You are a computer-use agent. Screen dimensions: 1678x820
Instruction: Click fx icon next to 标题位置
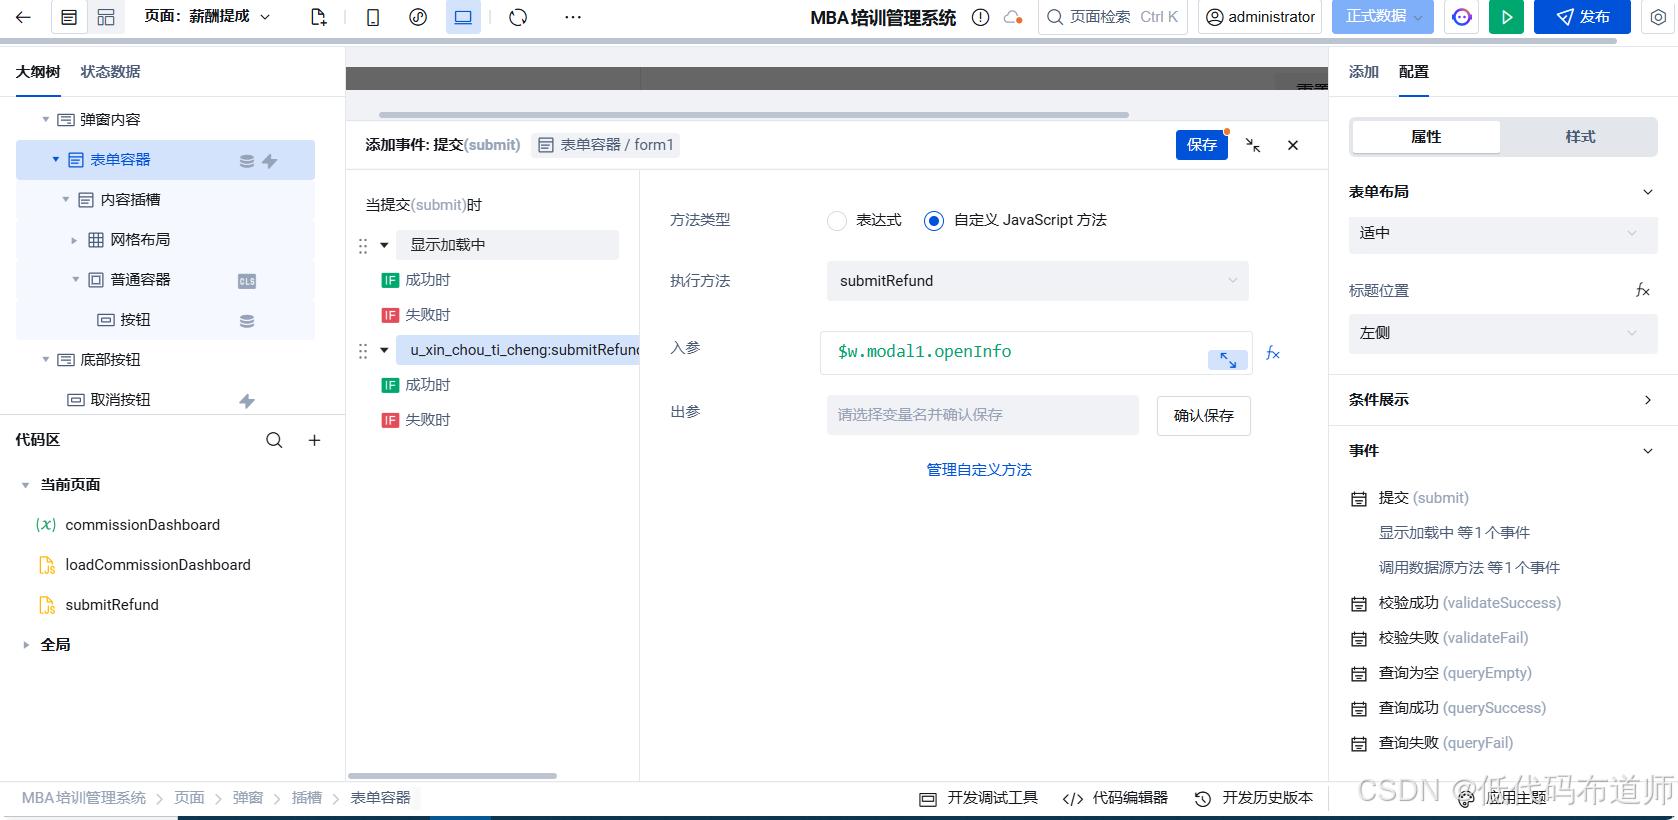pos(1642,290)
